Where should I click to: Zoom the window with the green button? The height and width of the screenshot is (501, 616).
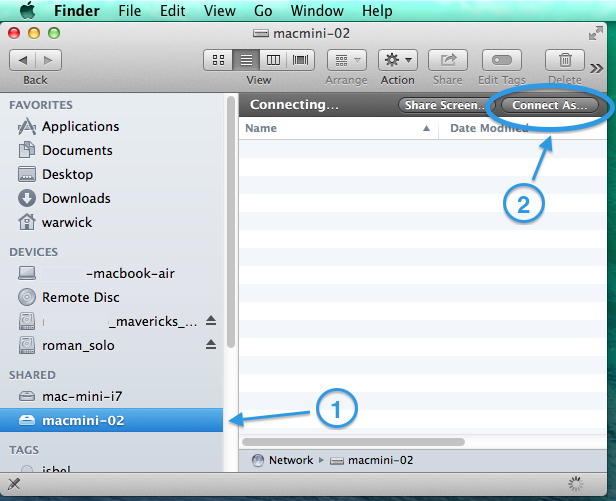click(54, 33)
